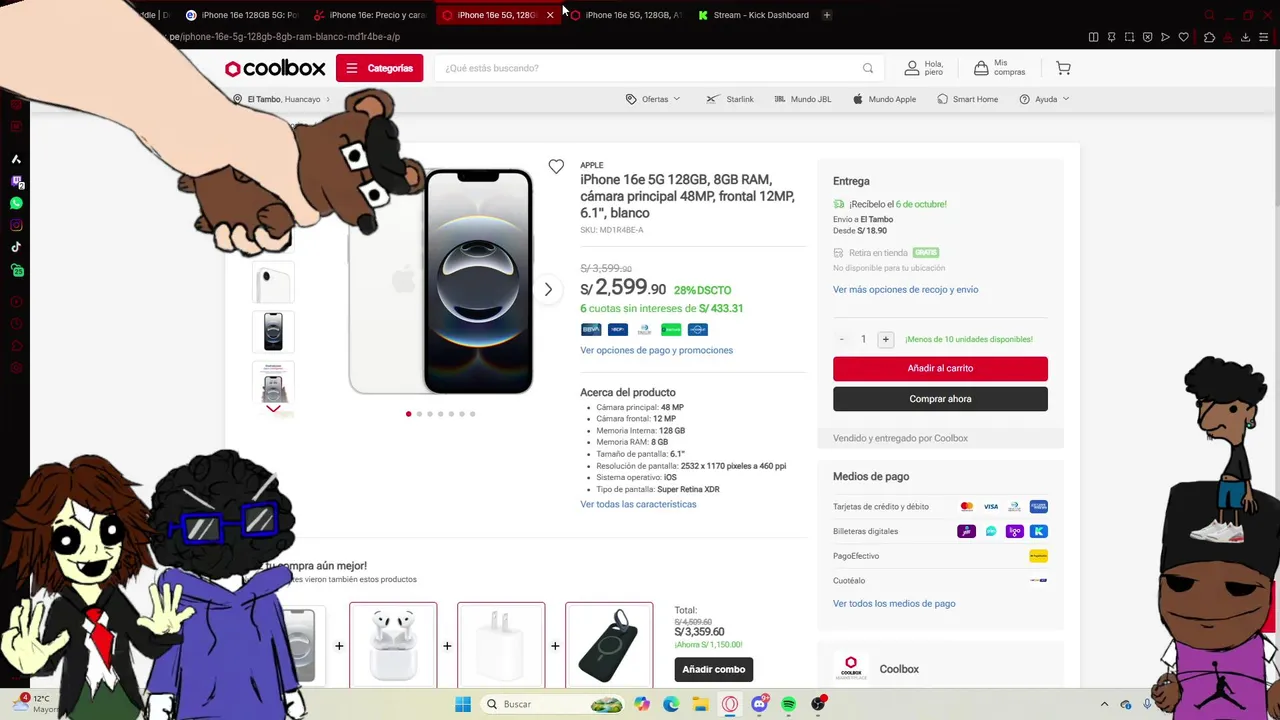Expand the Ayuda dropdown menu

tap(1044, 99)
